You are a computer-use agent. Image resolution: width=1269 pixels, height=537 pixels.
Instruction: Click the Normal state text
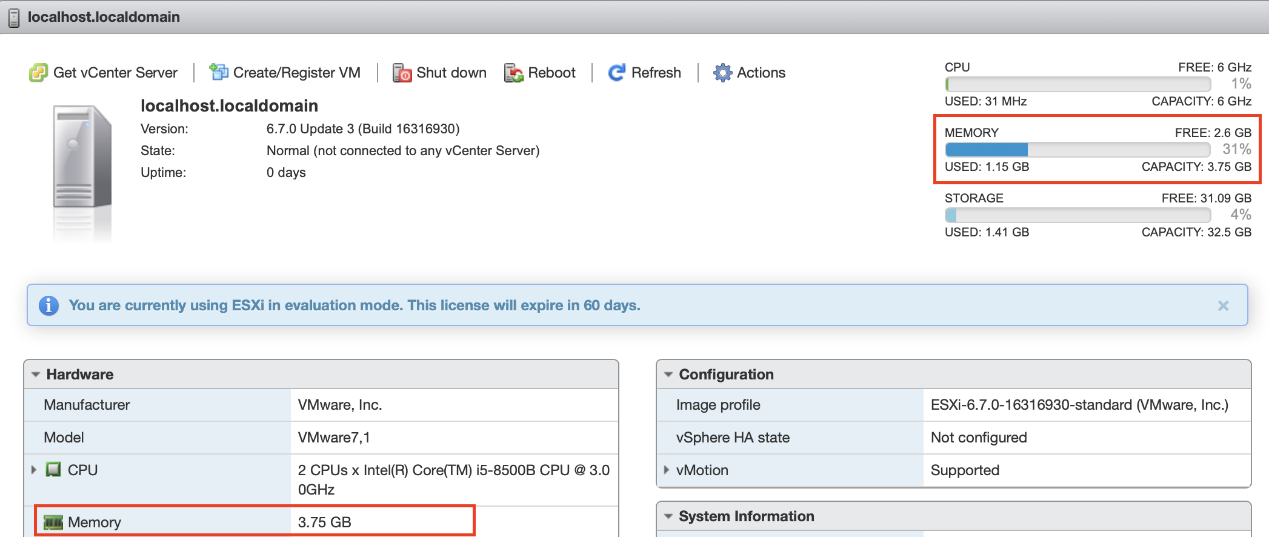(x=403, y=151)
